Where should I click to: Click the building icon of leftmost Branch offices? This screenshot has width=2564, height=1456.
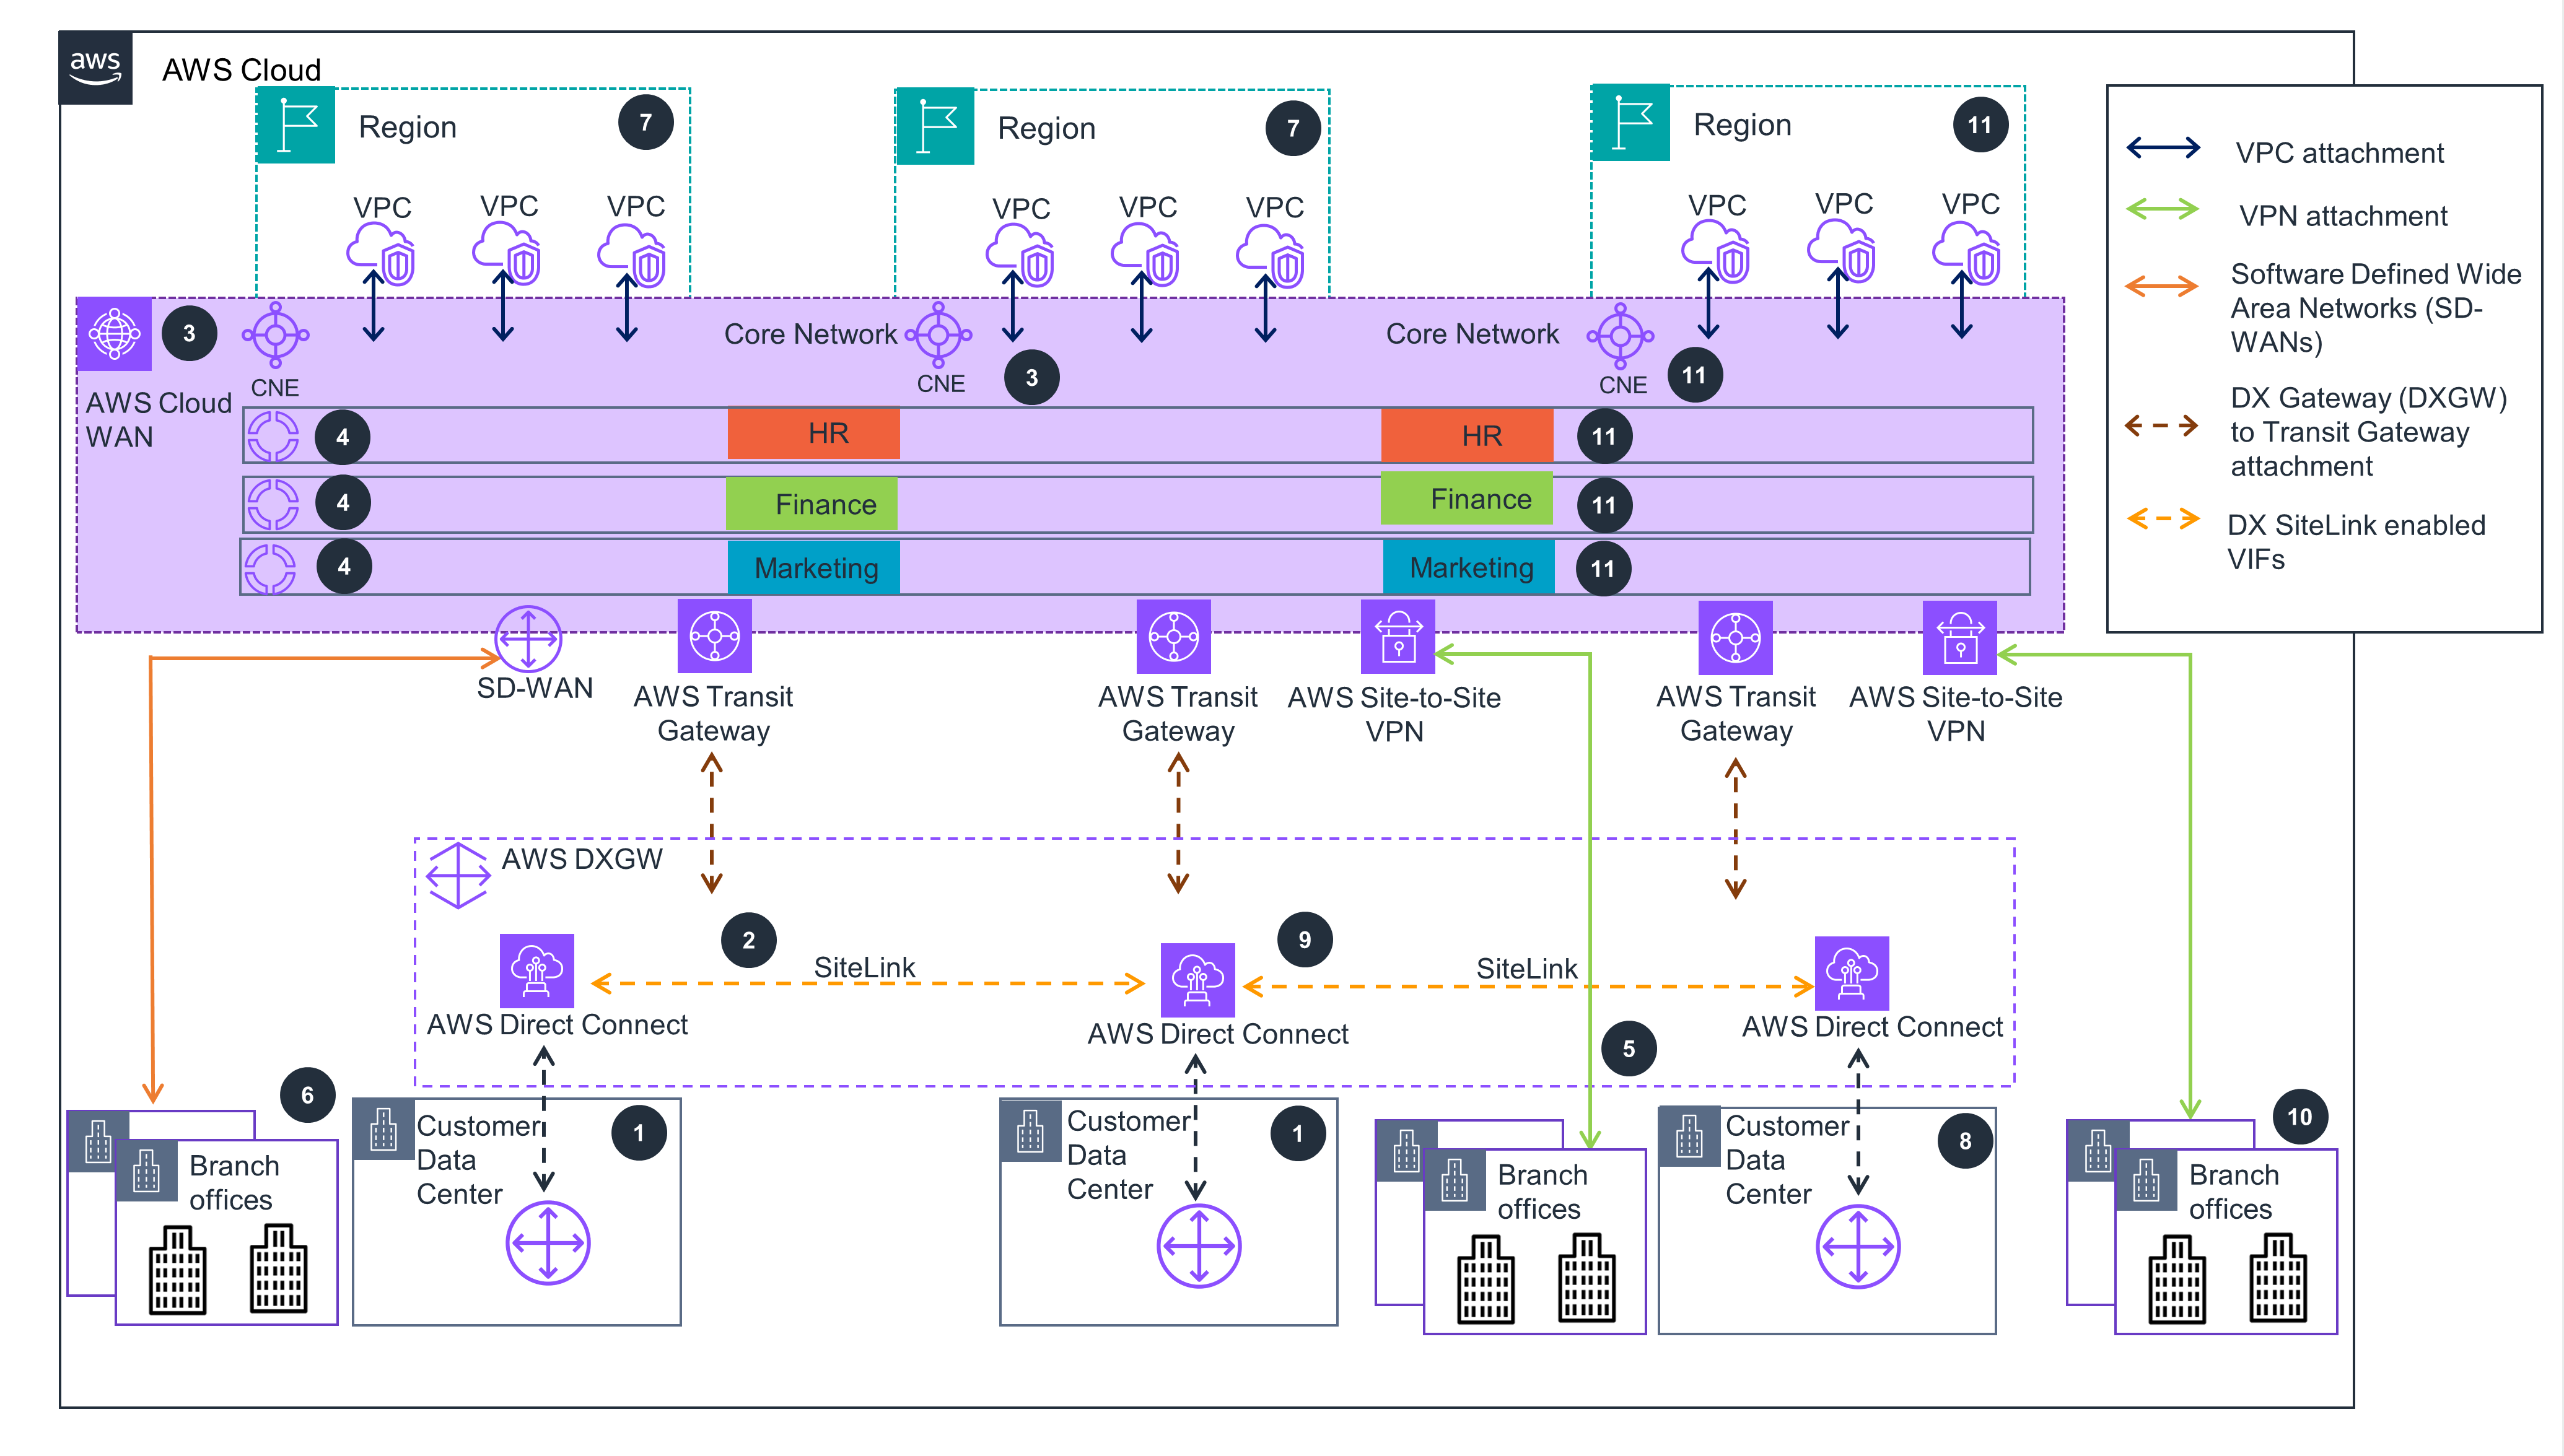tap(147, 1170)
